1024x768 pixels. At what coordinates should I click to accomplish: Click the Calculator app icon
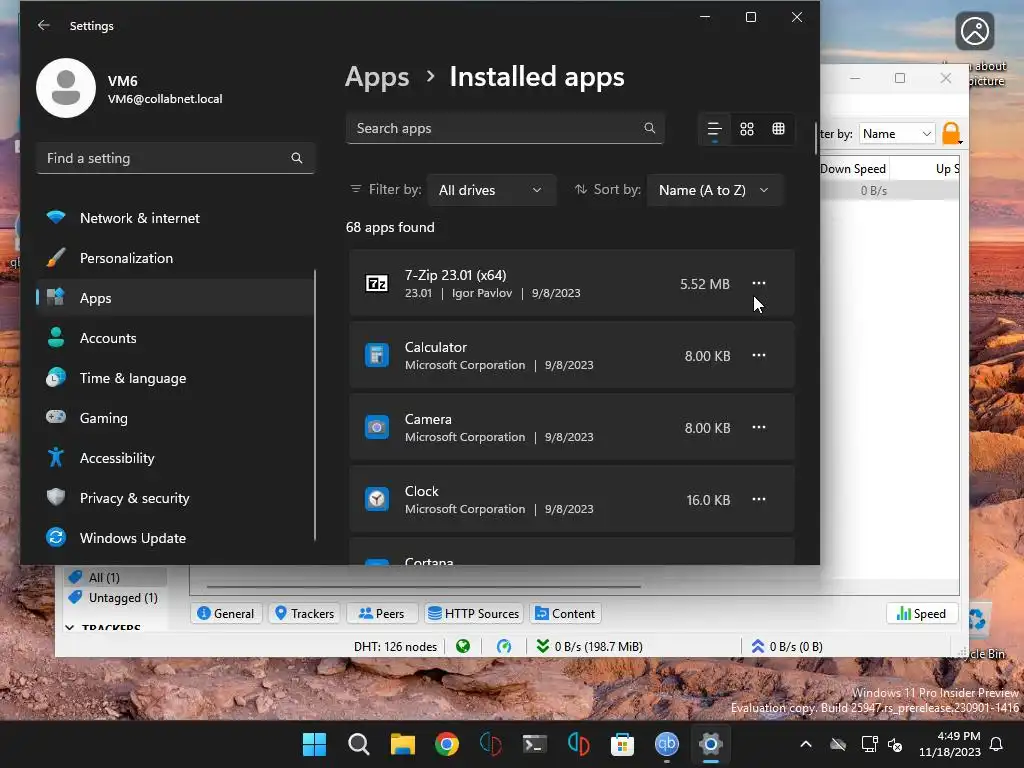(x=377, y=355)
